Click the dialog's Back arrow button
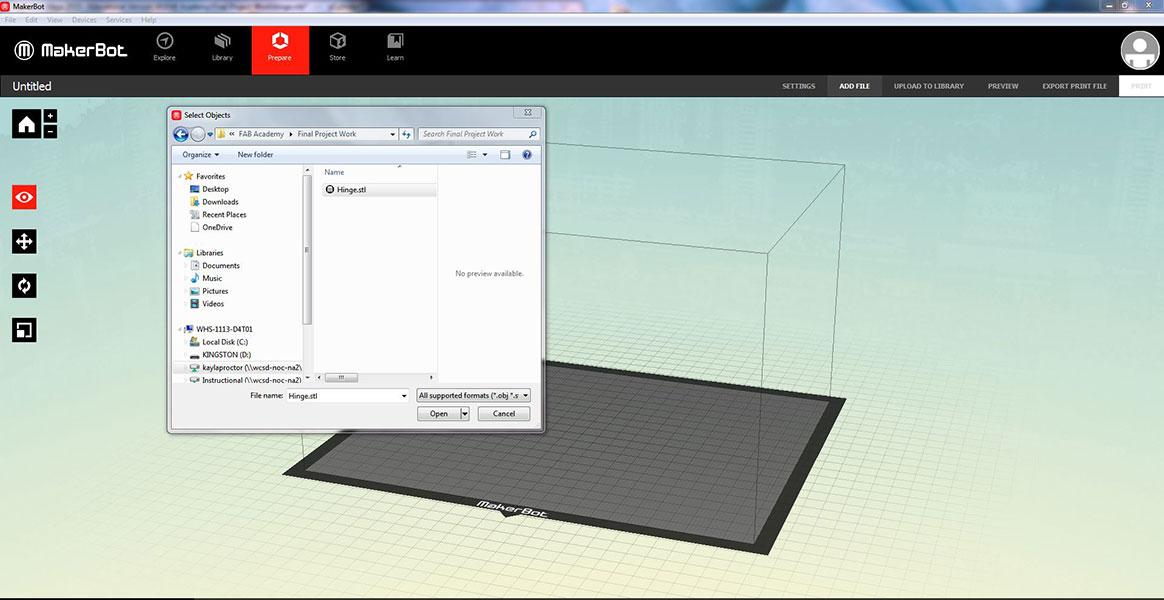Viewport: 1164px width, 600px height. pyautogui.click(x=180, y=134)
